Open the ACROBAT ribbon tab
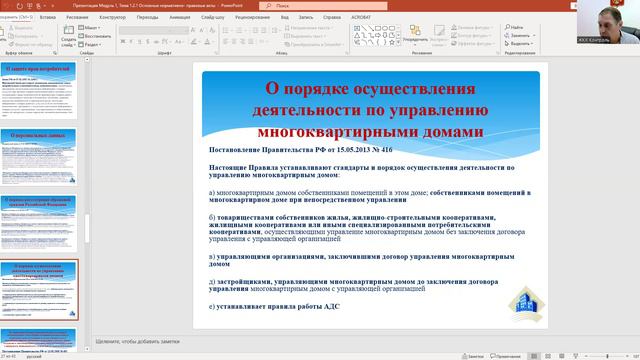Viewport: 640px width, 360px height. click(361, 18)
